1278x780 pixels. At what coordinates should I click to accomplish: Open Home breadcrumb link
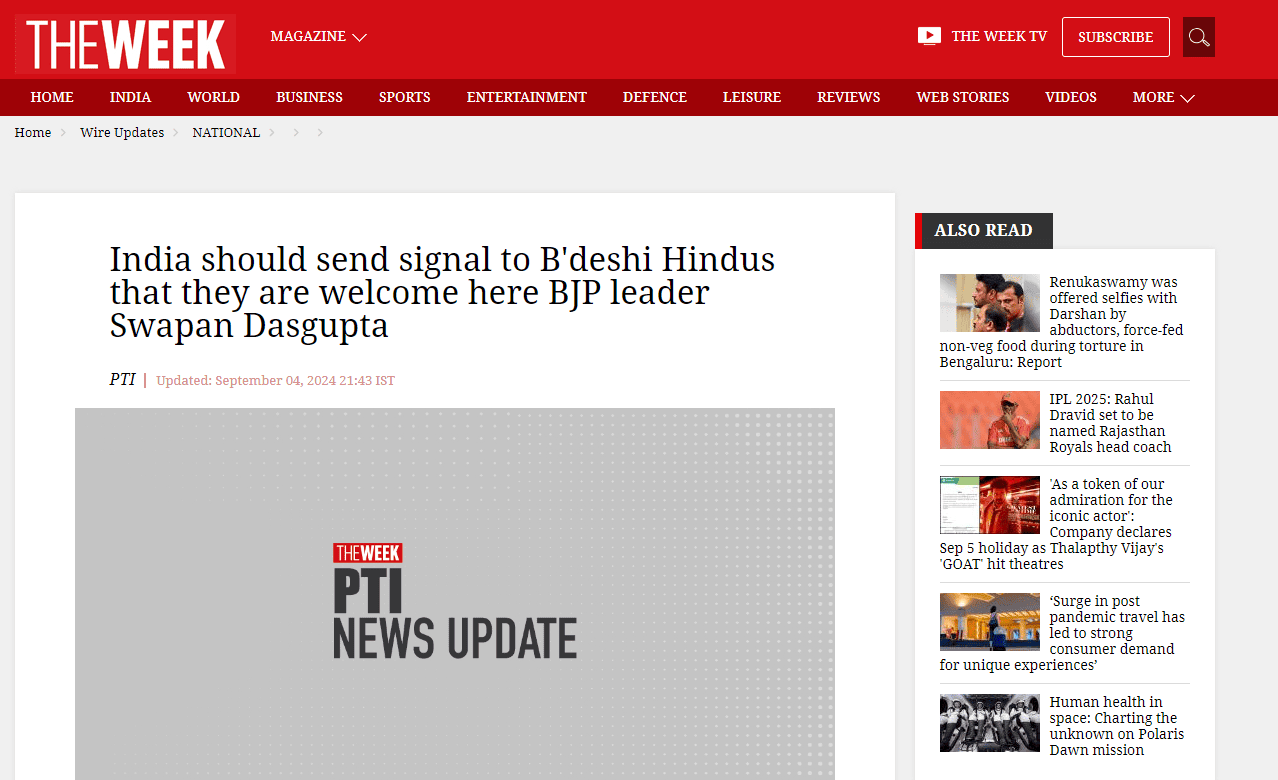33,132
